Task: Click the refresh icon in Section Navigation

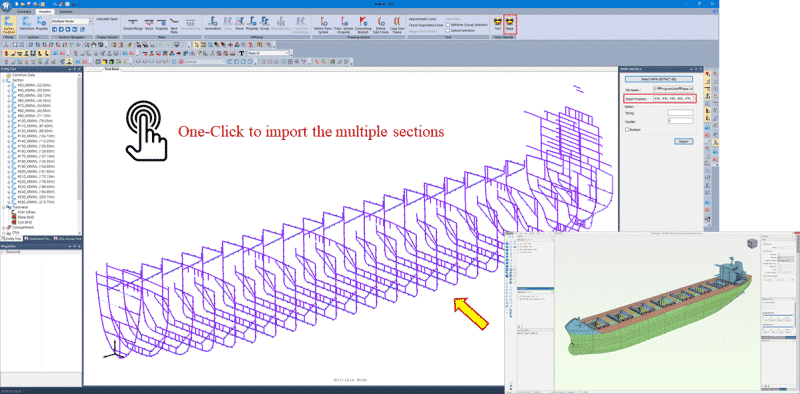Action: point(82,30)
